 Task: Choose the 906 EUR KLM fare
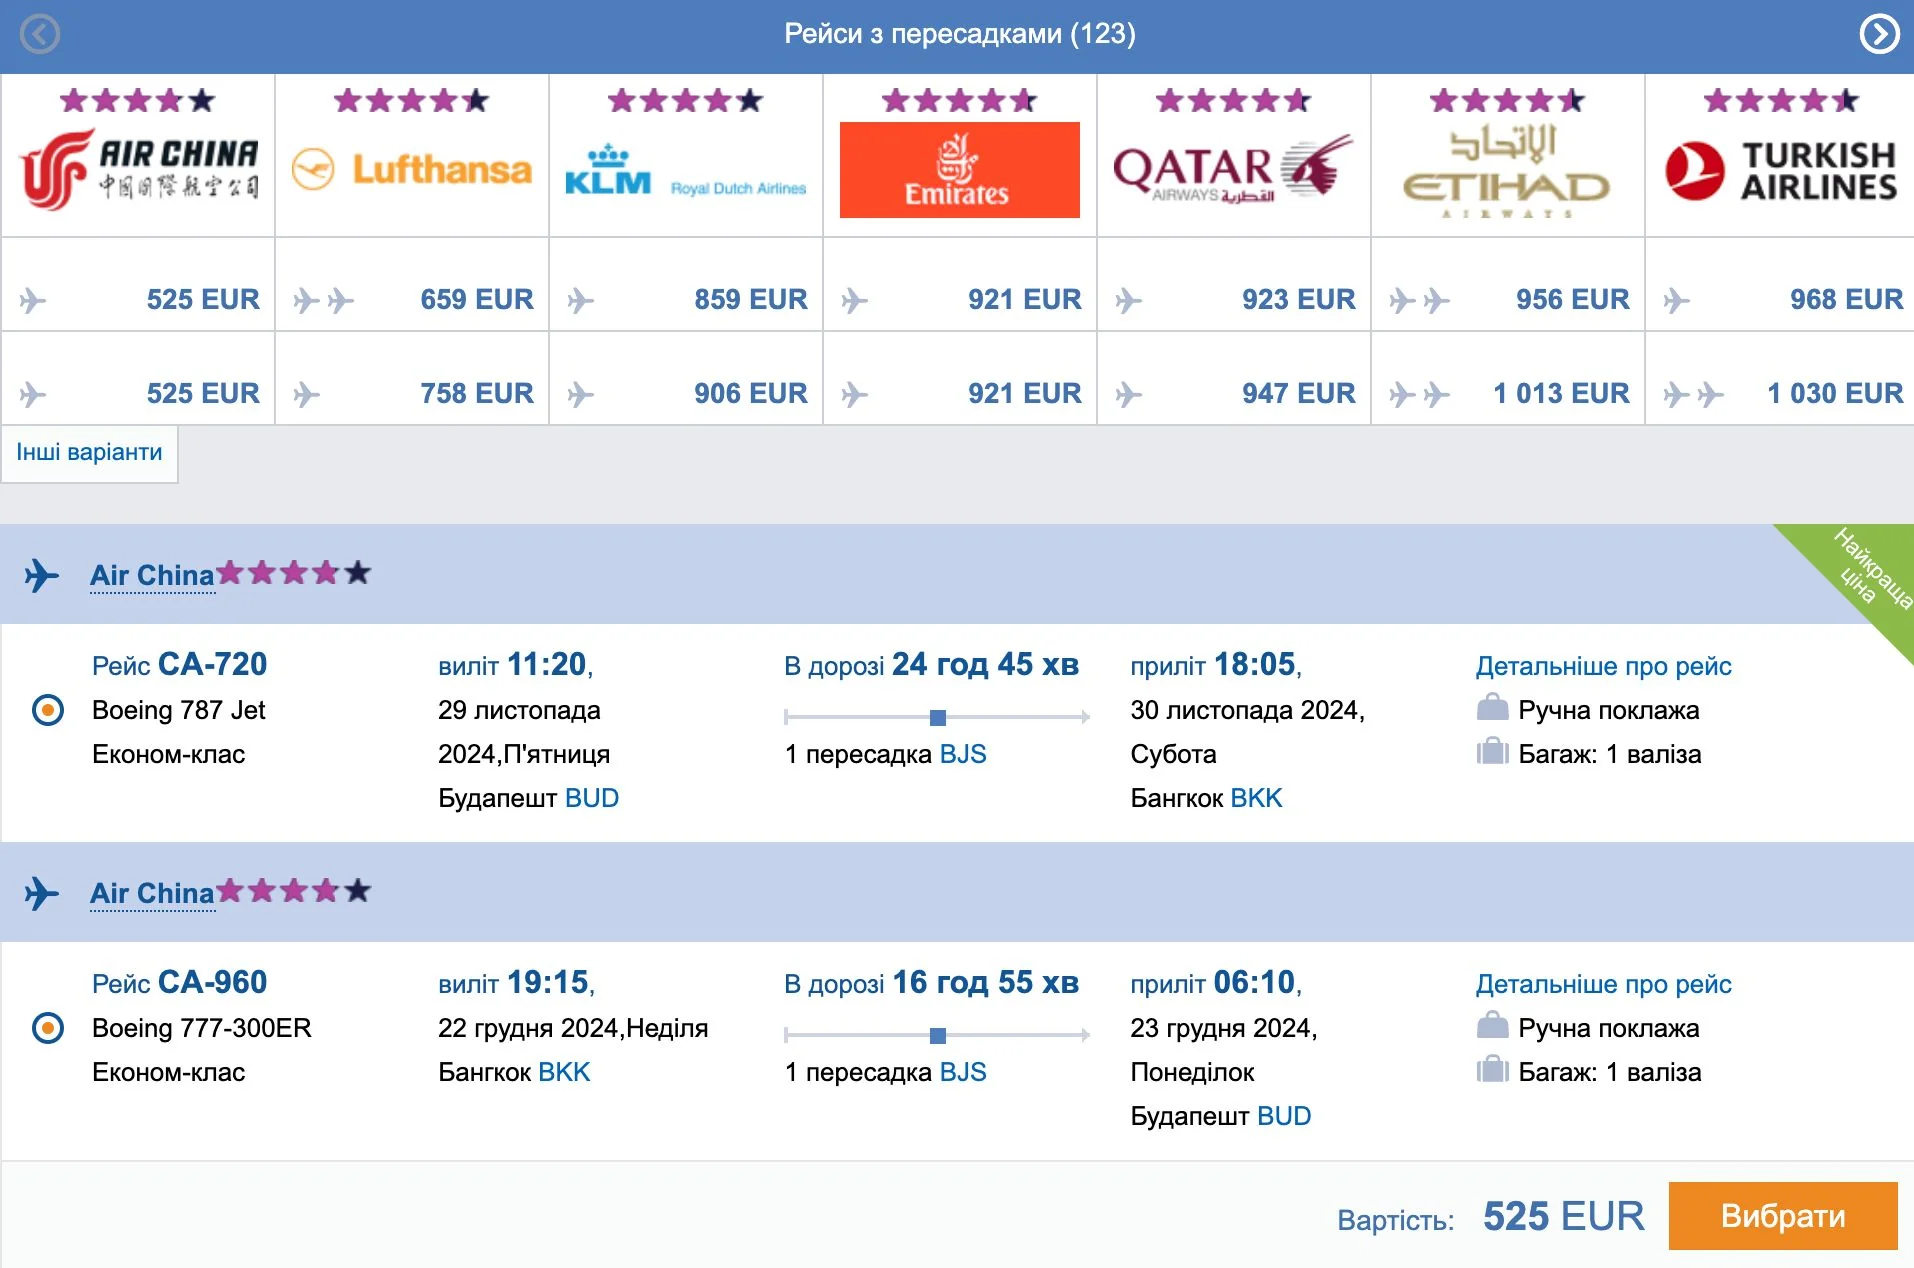750,393
